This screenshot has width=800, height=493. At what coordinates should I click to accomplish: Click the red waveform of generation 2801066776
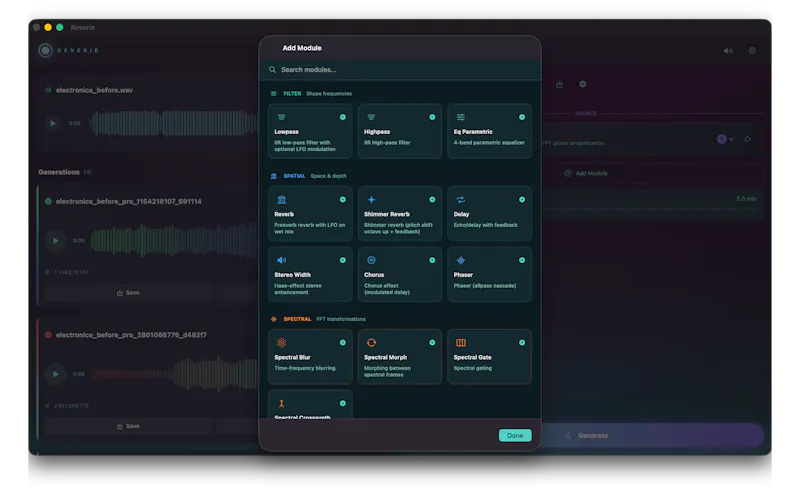(x=174, y=374)
